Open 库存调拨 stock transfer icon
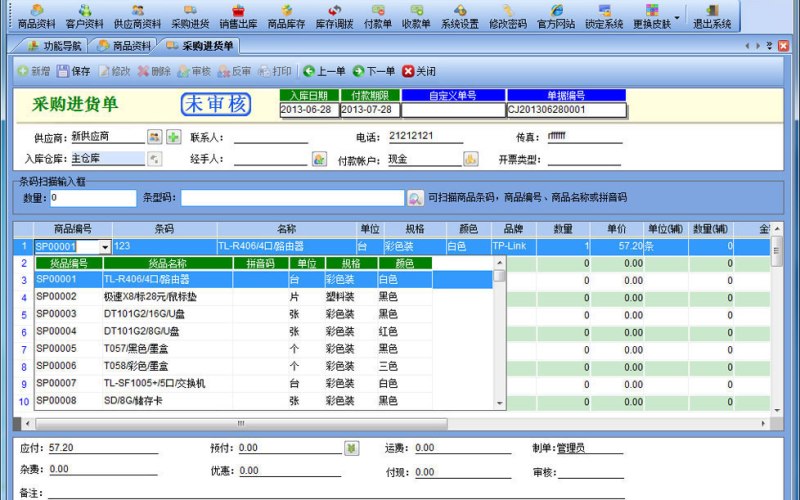 coord(334,16)
